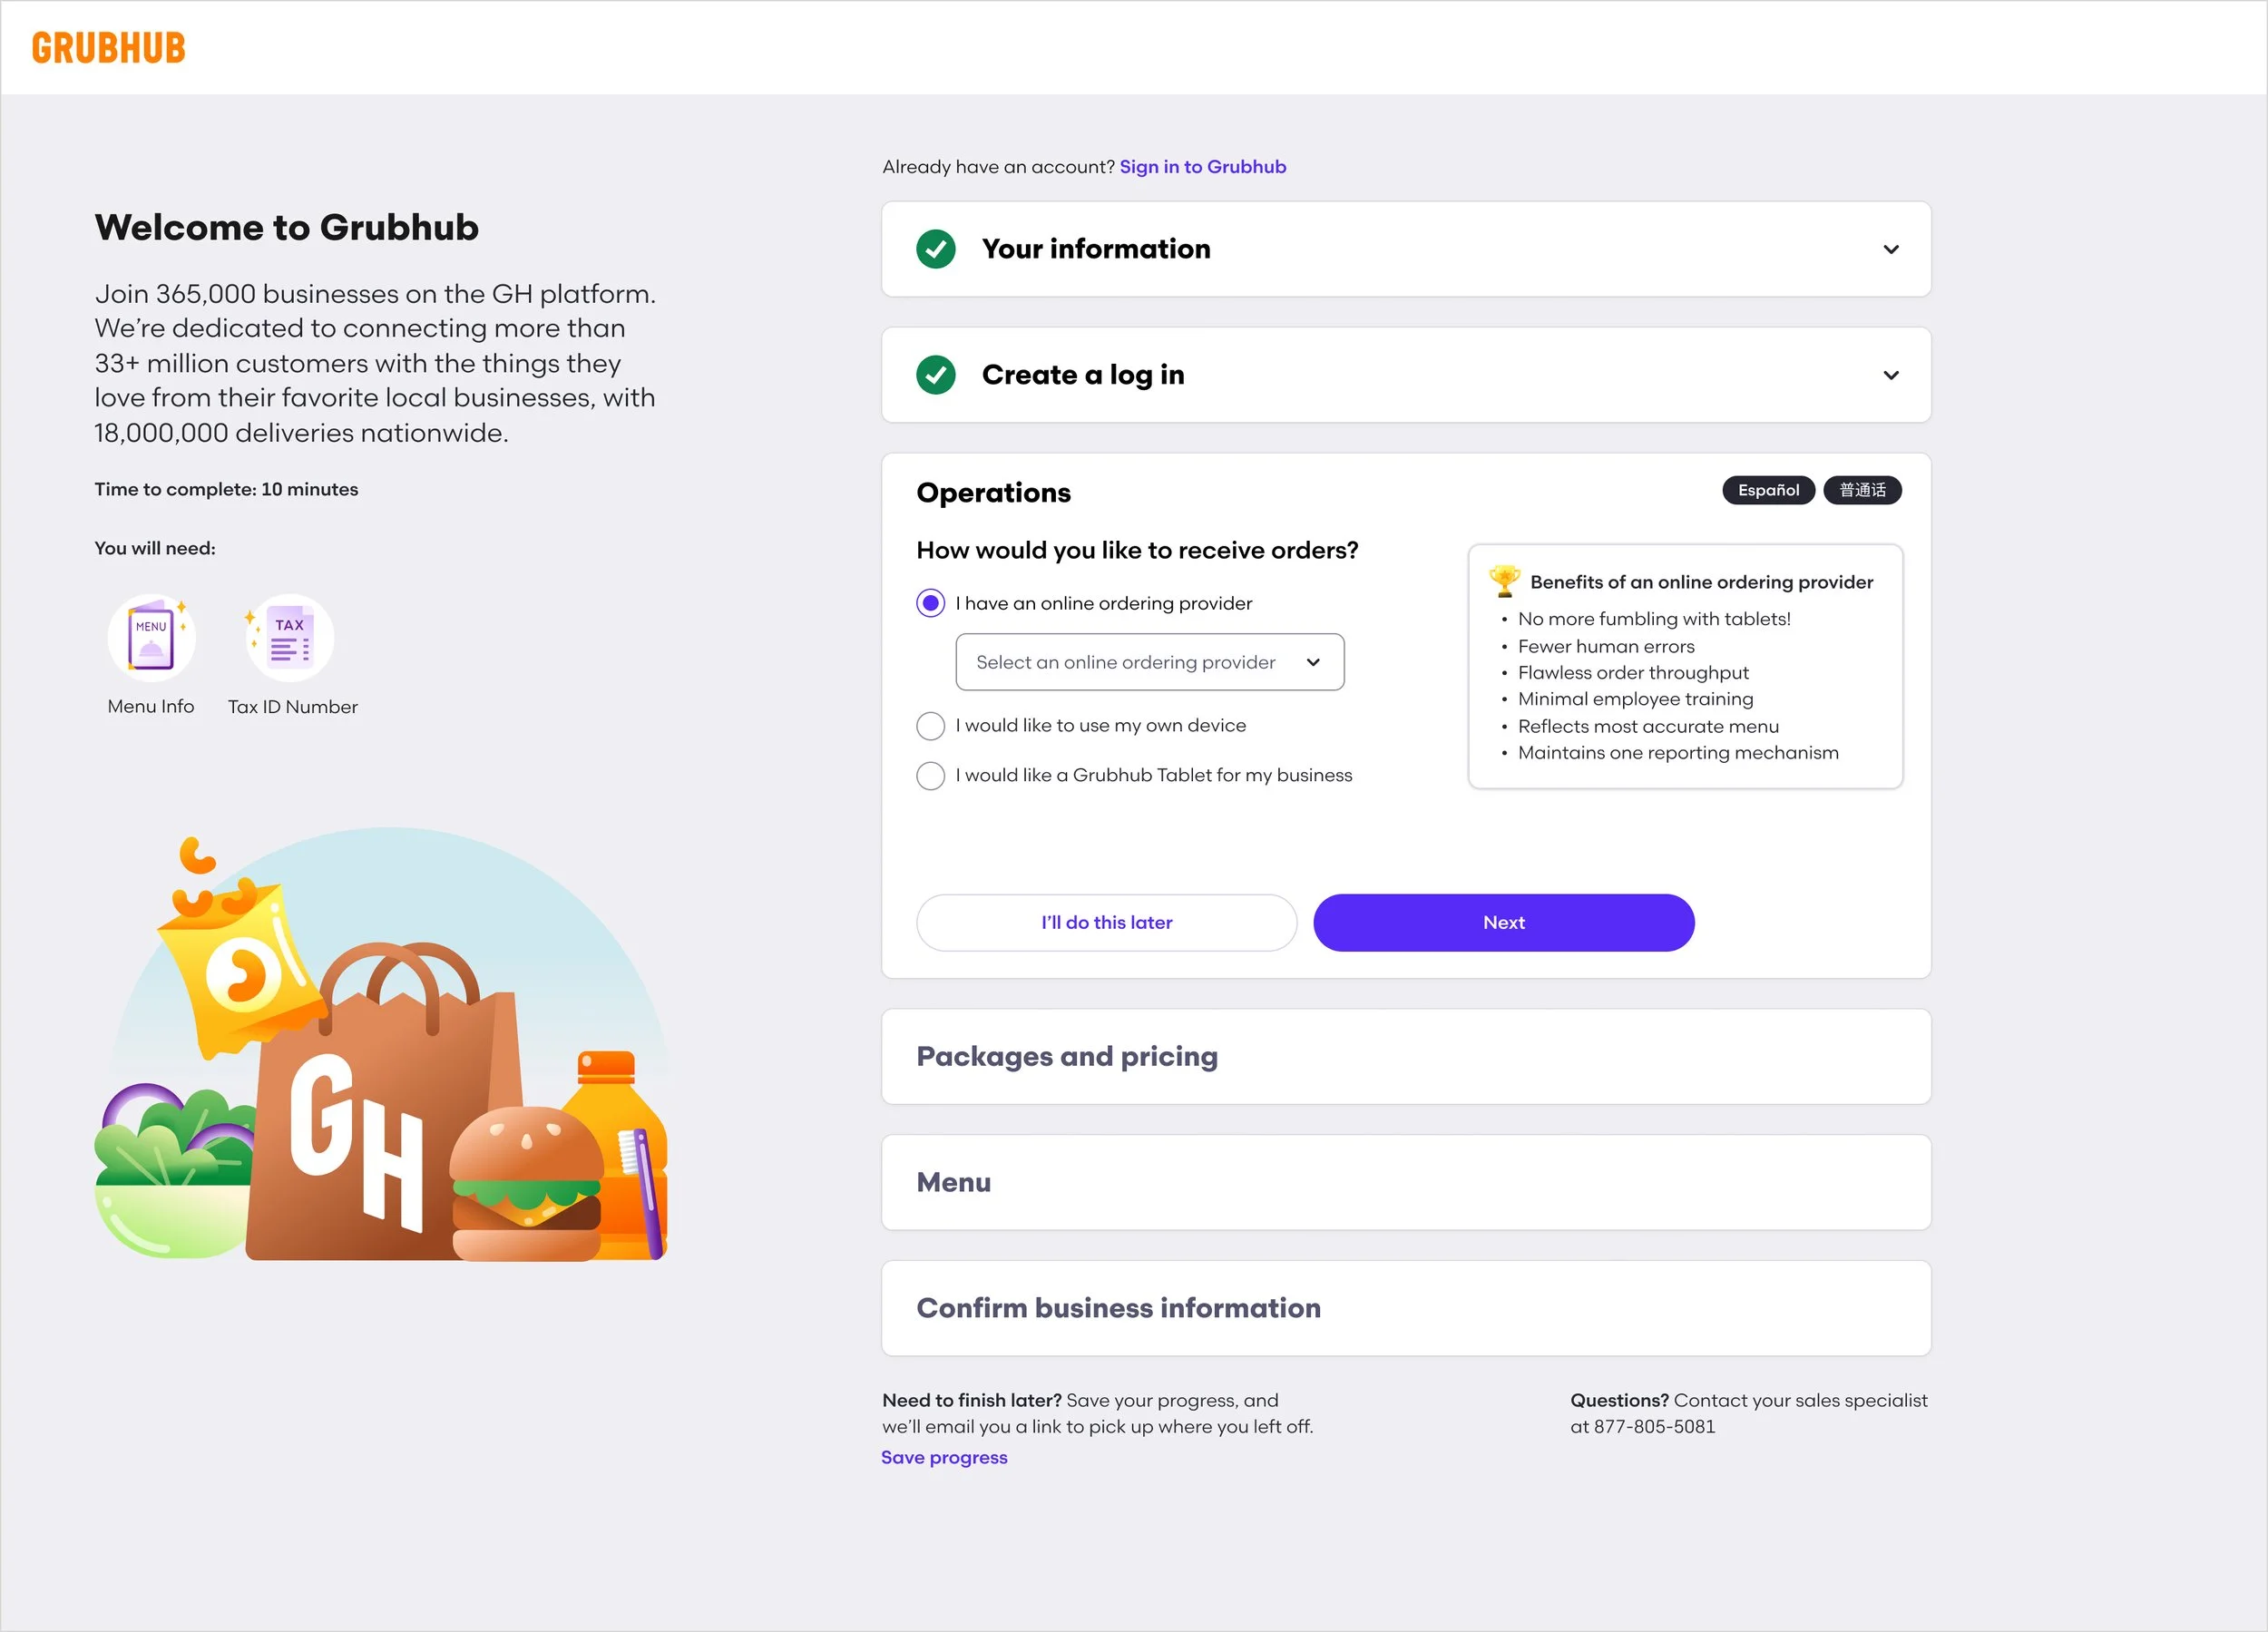
Task: Click the Grubhub logo
Action: coord(108,48)
